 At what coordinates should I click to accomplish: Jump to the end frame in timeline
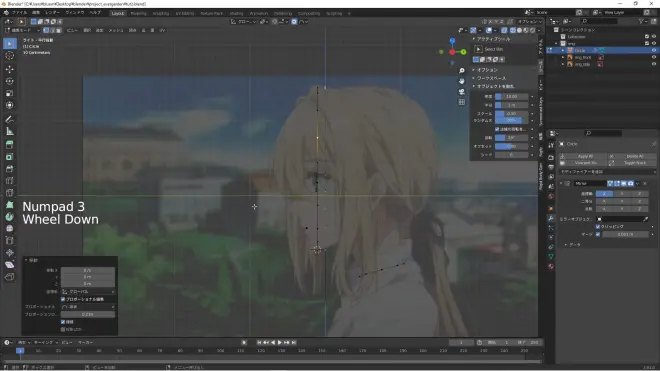[294, 342]
